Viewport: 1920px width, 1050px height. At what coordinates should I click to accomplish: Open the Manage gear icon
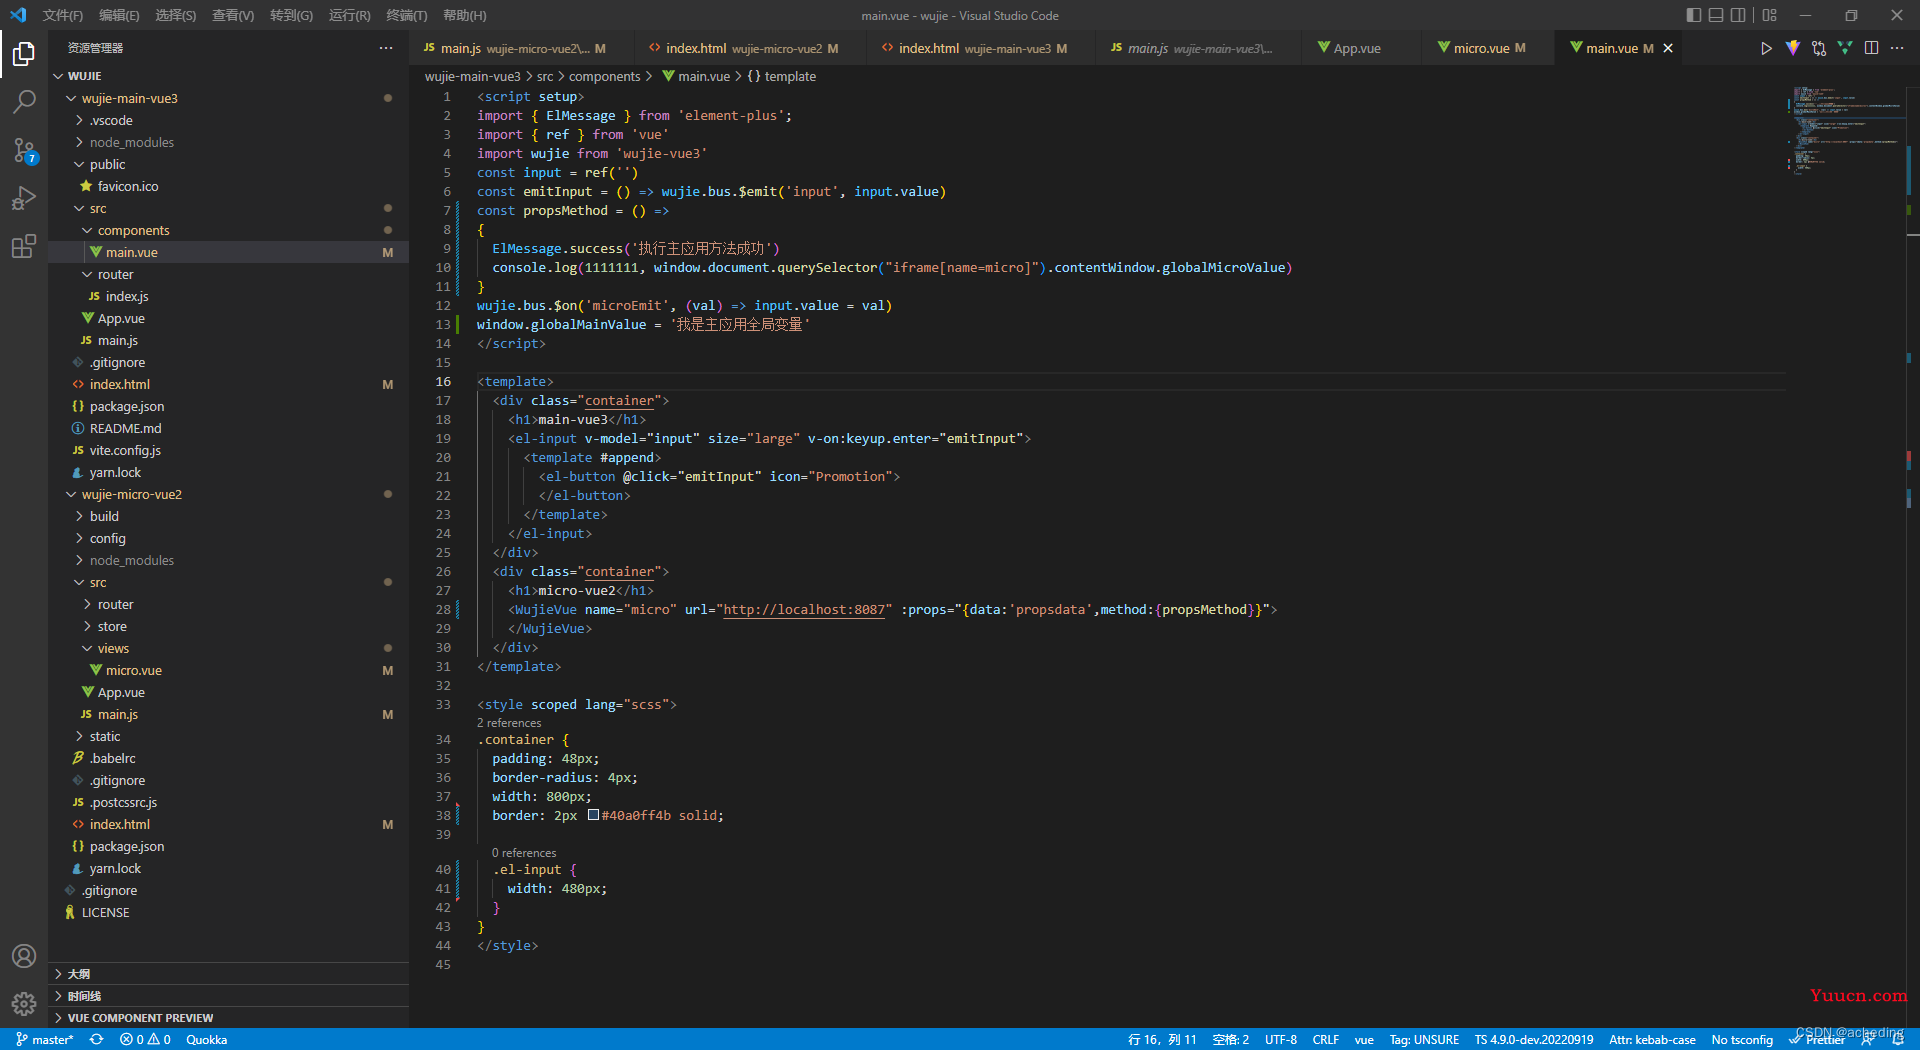click(24, 1003)
